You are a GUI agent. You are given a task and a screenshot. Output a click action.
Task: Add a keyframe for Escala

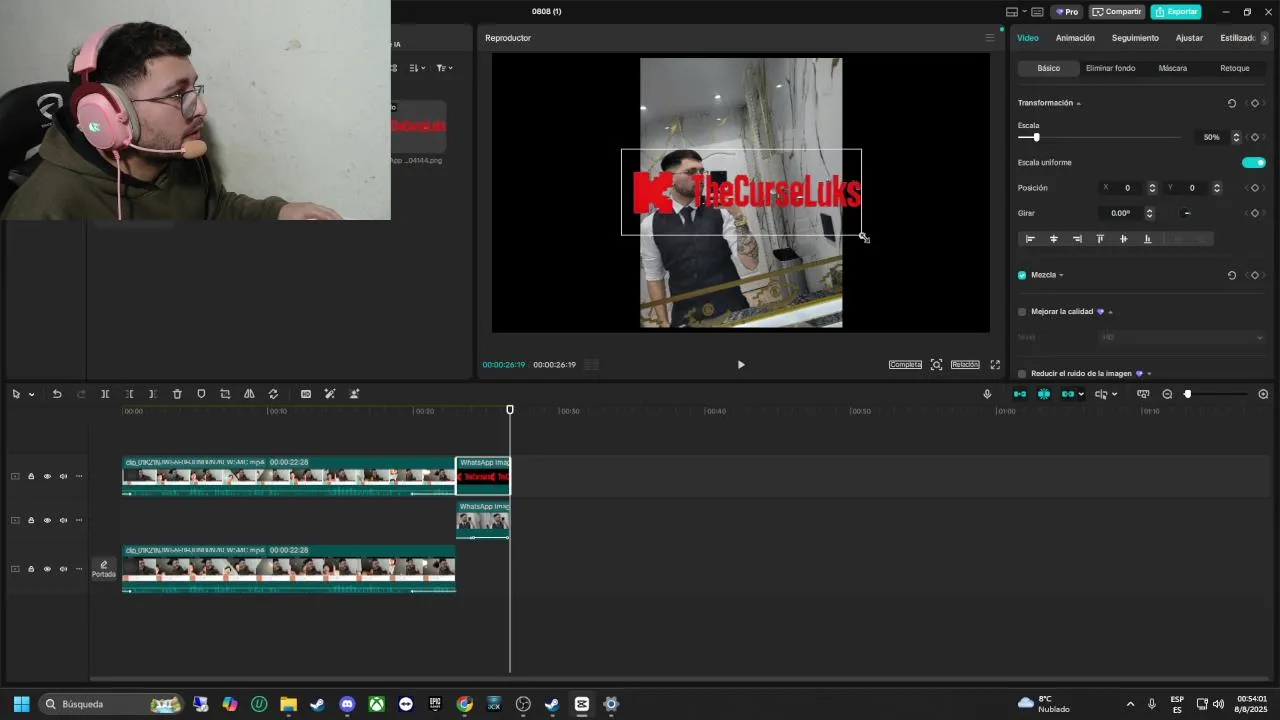1255,137
